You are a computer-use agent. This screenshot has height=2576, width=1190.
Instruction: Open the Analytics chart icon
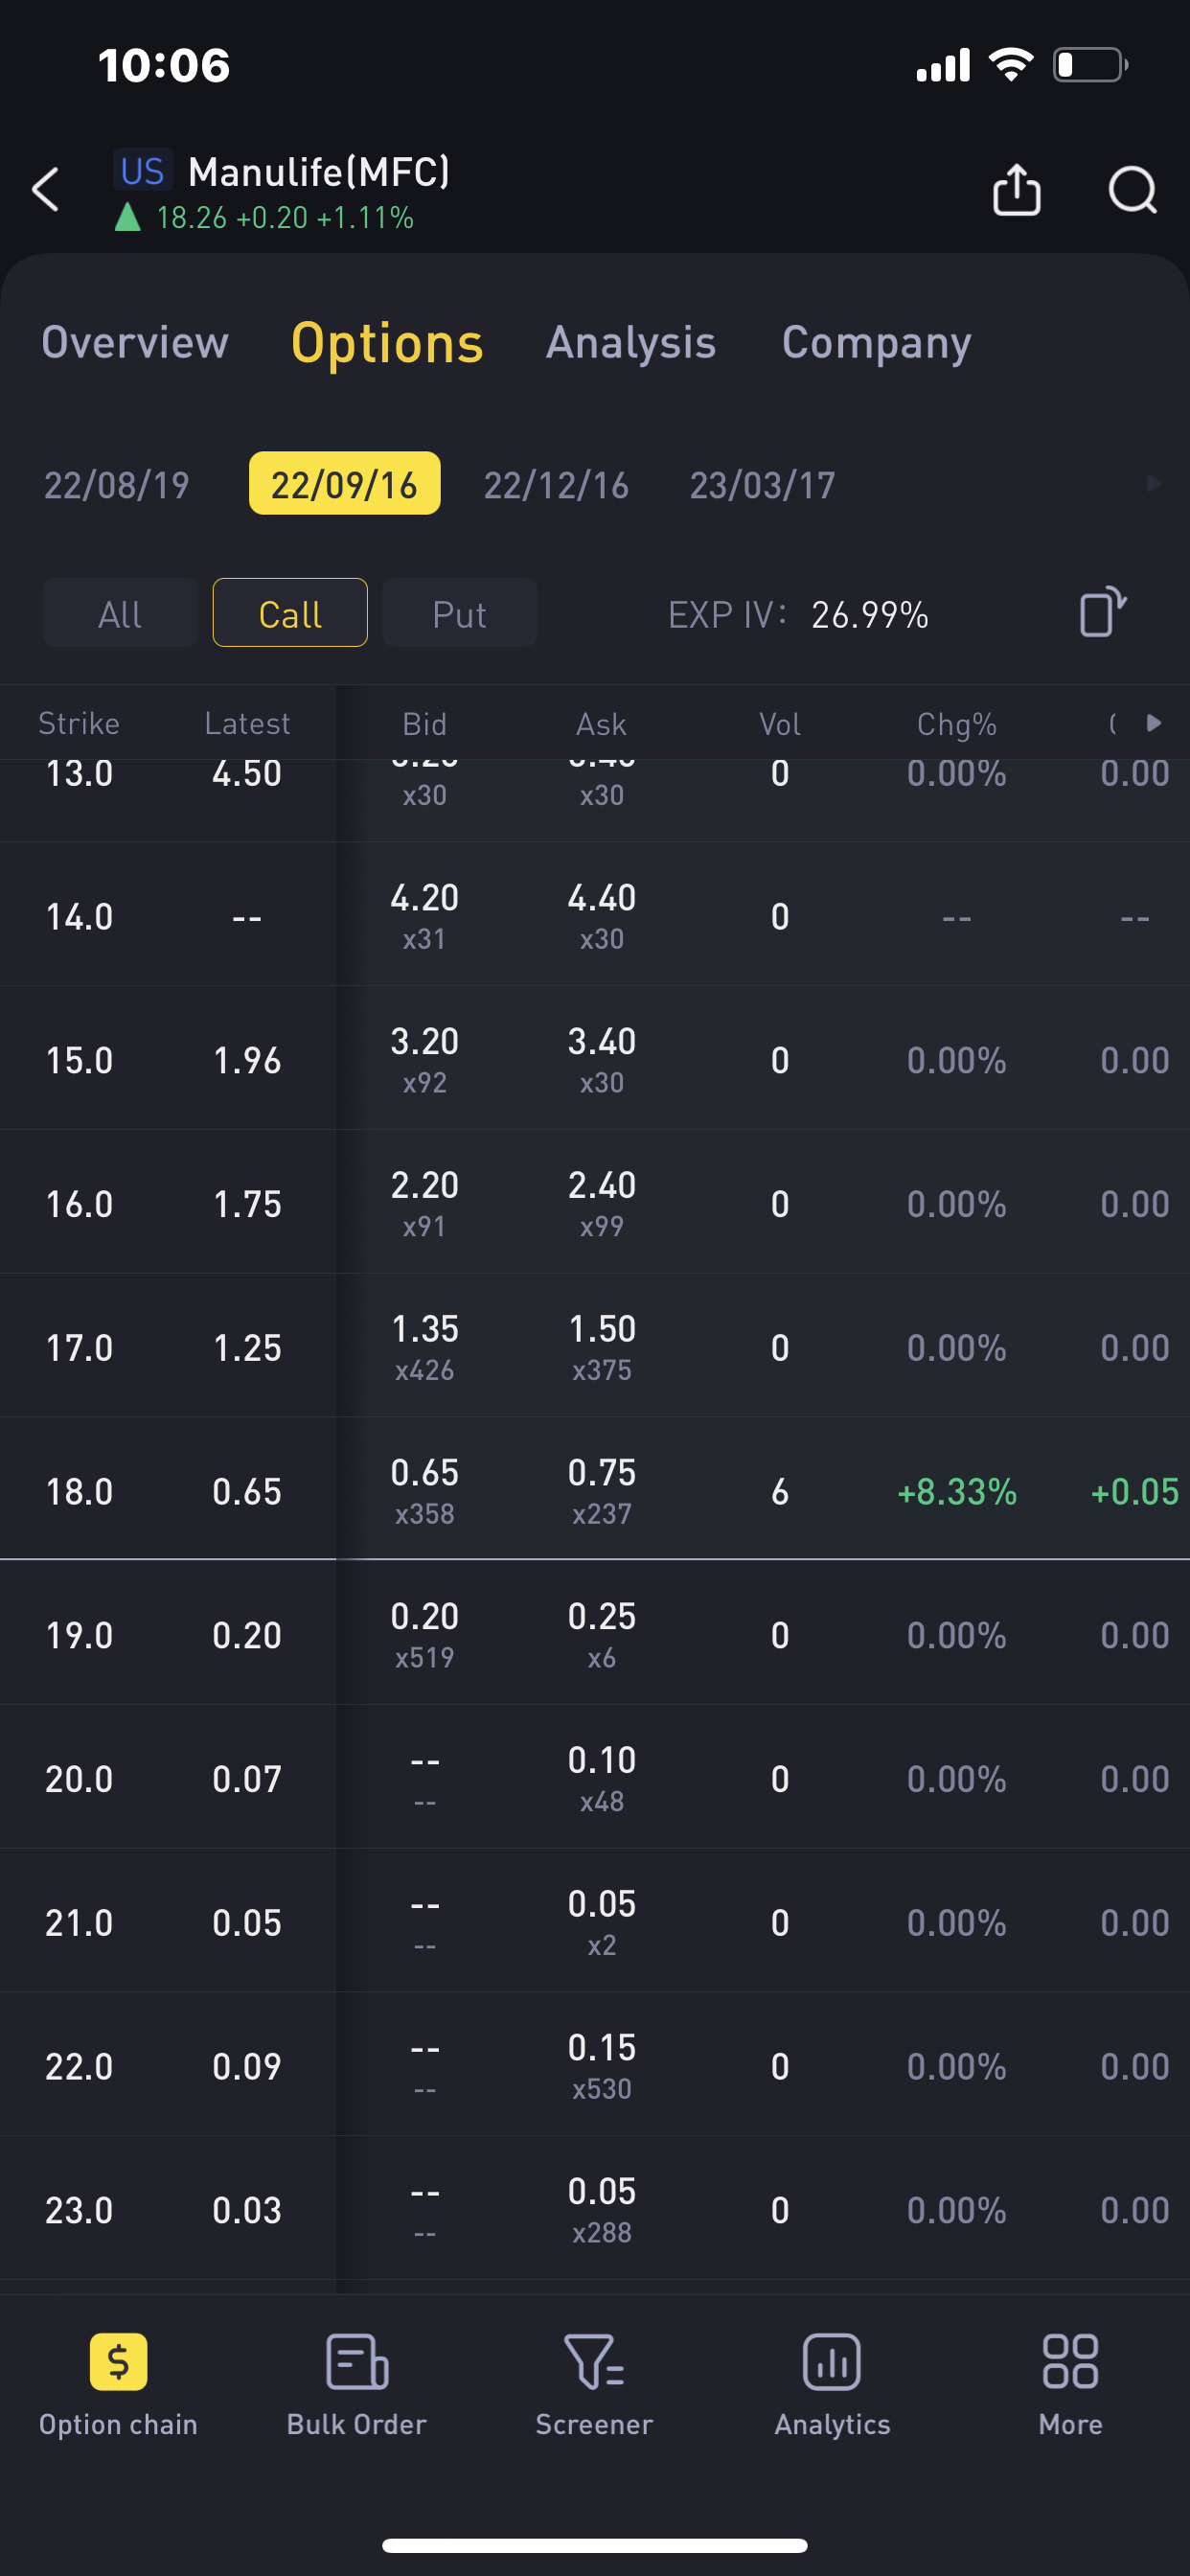tap(832, 2362)
